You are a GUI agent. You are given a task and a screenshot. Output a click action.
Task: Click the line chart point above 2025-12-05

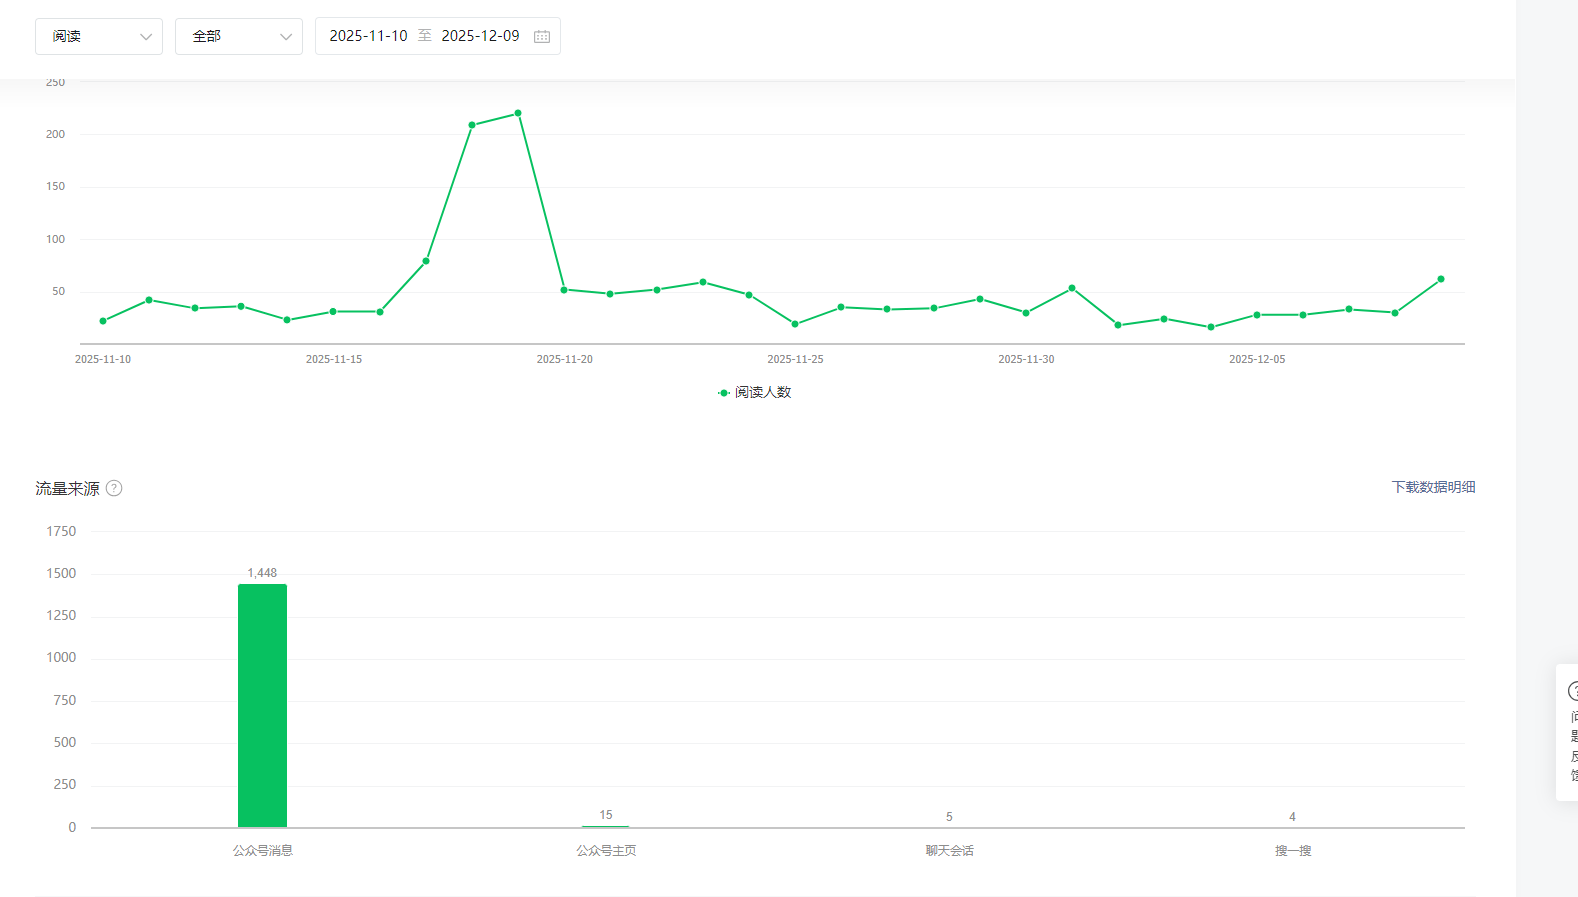[1257, 315]
